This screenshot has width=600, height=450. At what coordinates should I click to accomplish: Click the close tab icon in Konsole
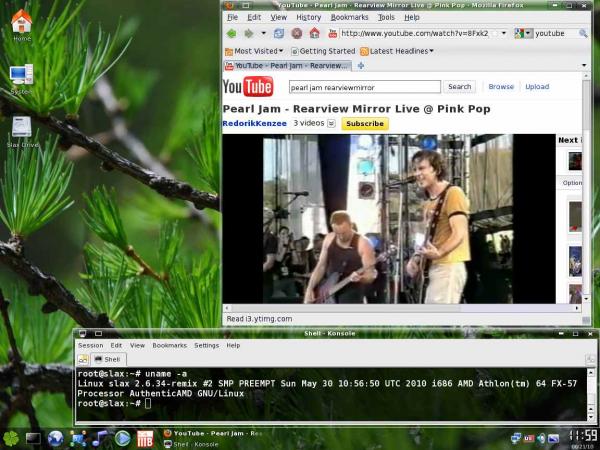click(x=590, y=359)
